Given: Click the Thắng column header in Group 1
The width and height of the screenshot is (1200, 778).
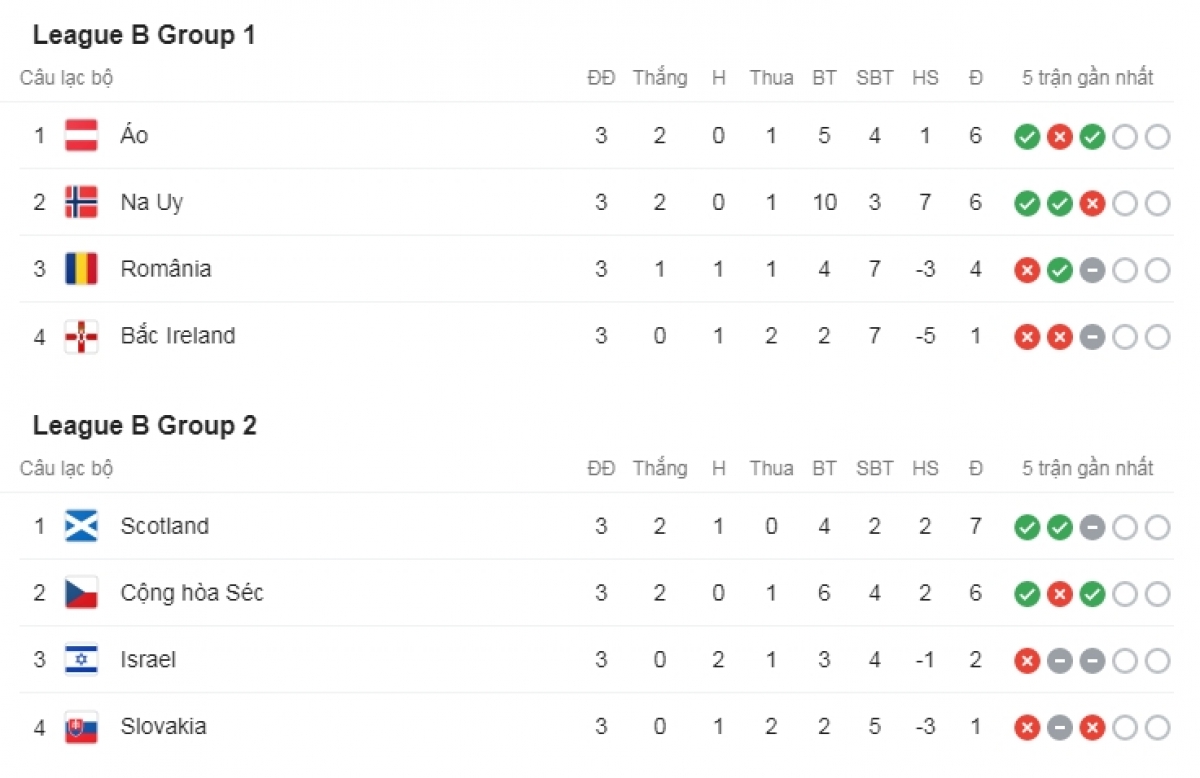Looking at the screenshot, I should (x=660, y=78).
